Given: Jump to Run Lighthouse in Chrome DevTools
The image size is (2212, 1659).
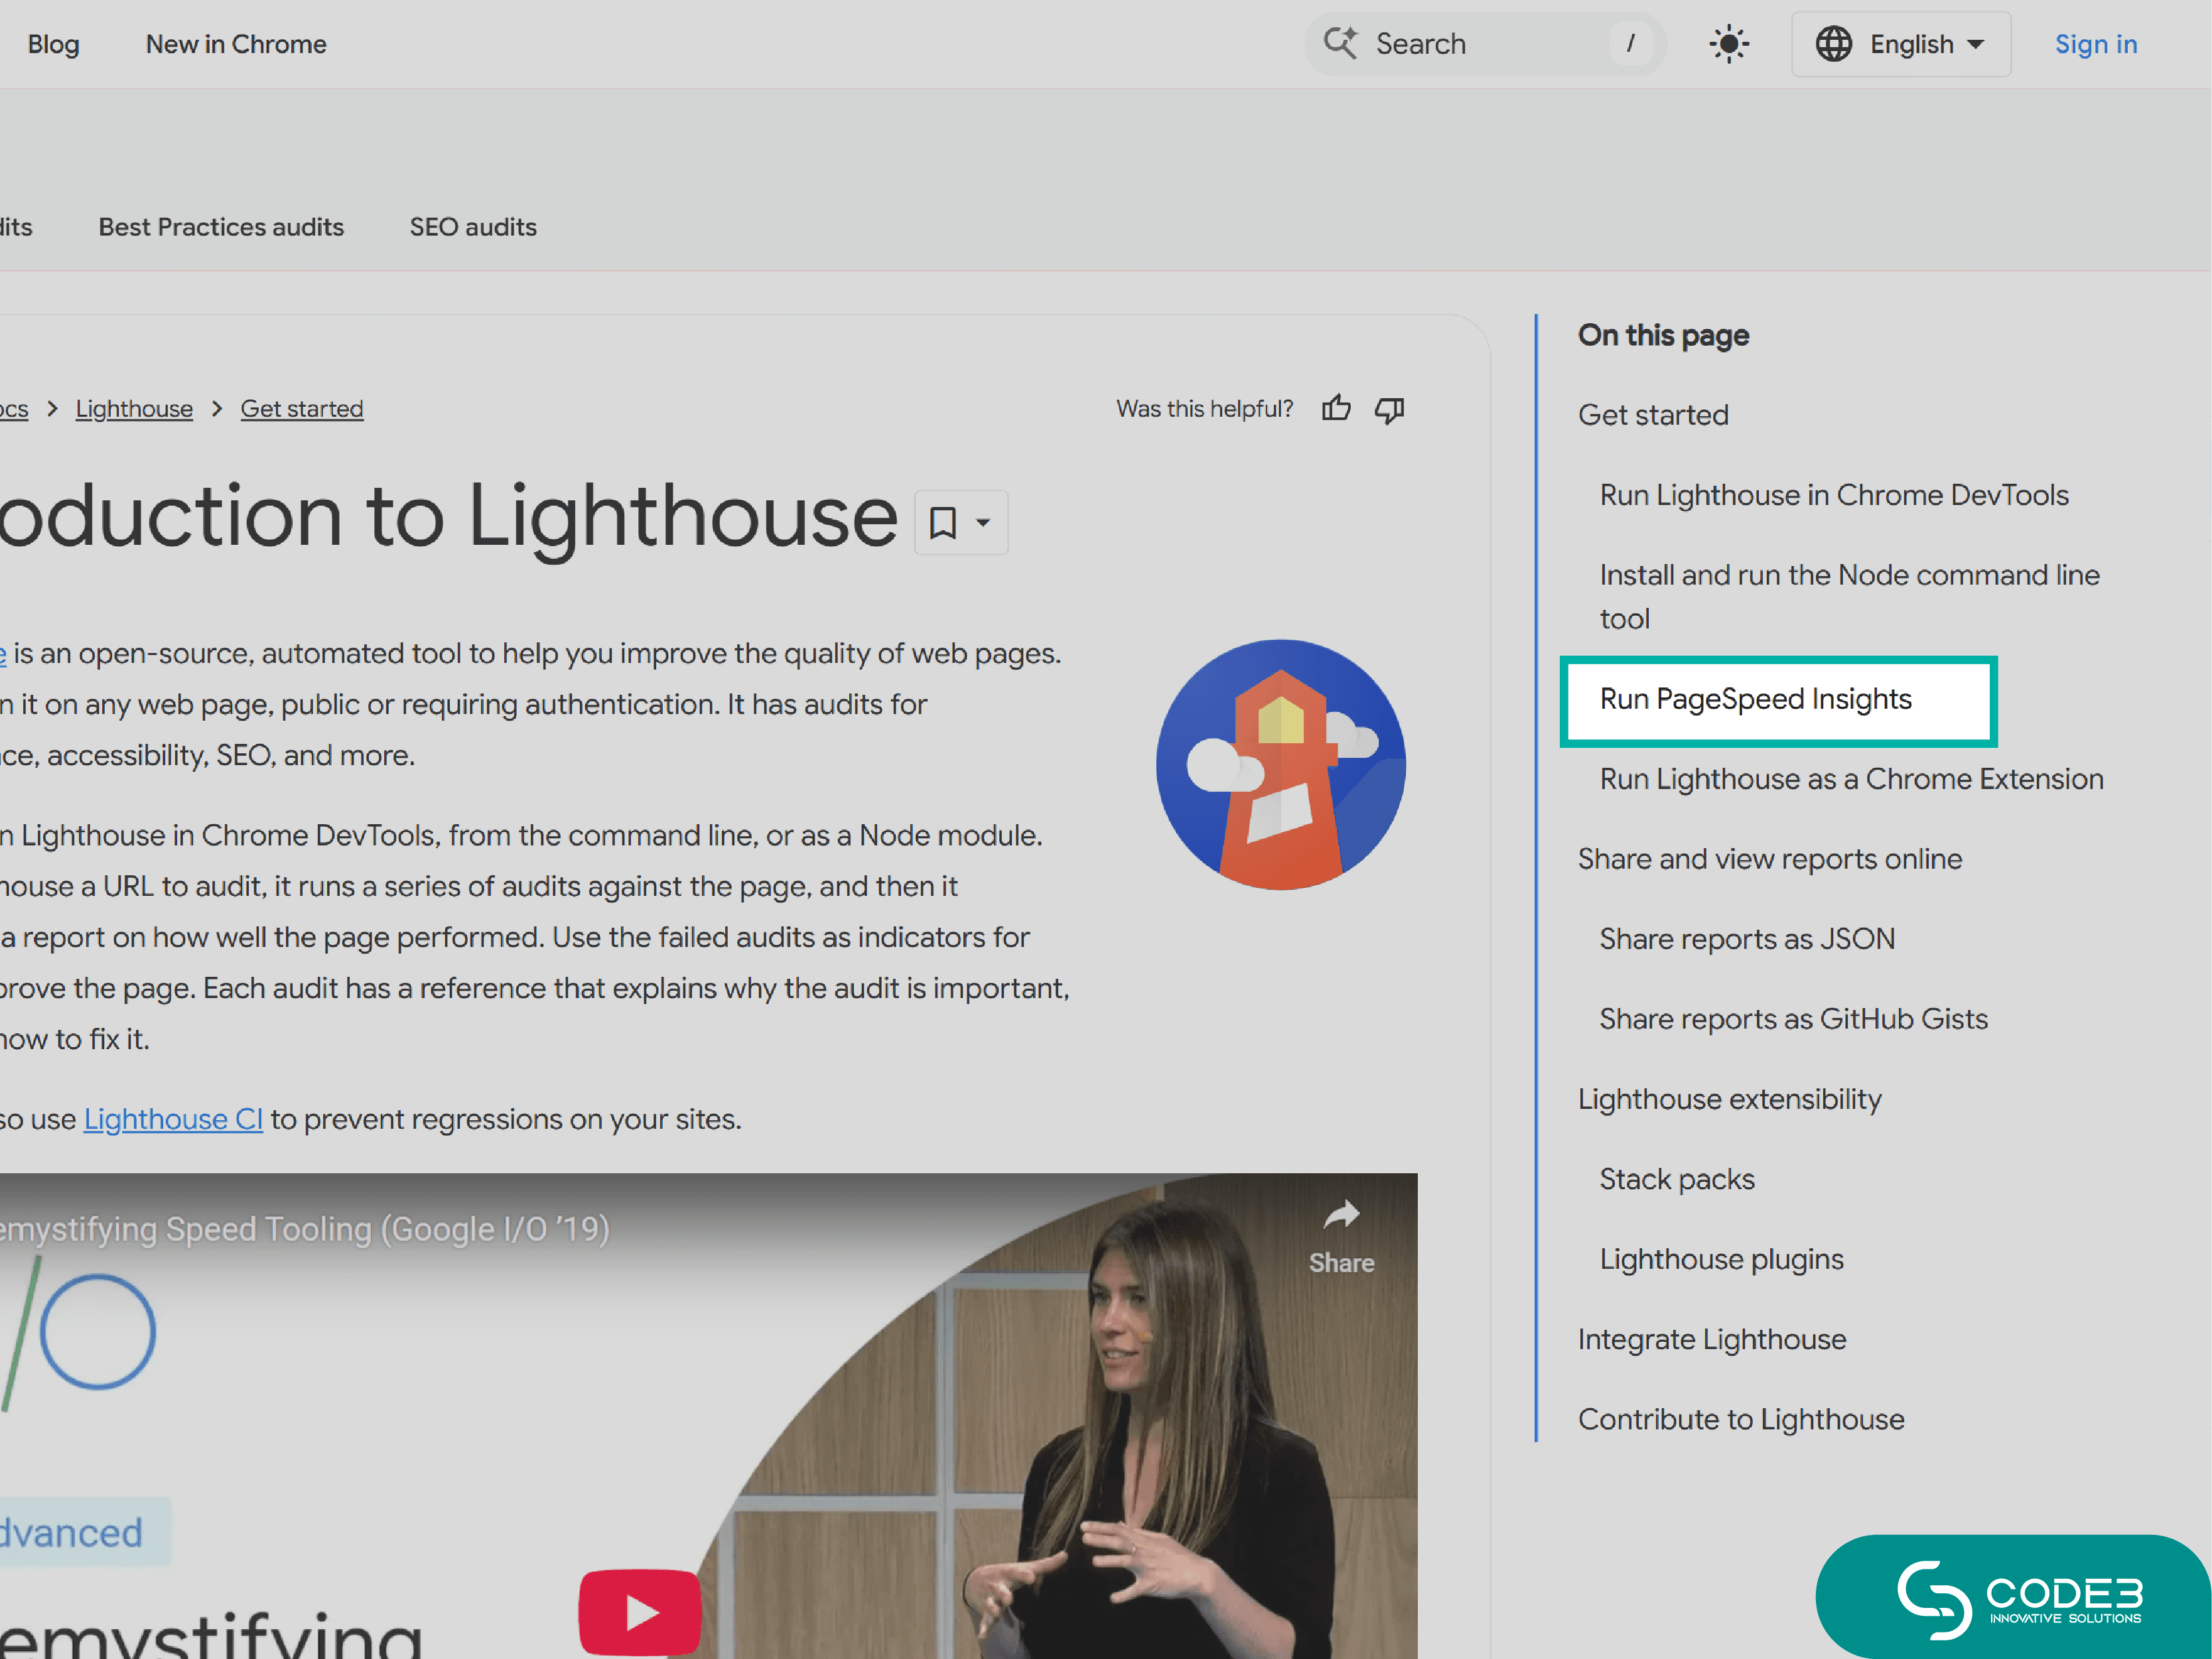Looking at the screenshot, I should point(1834,495).
